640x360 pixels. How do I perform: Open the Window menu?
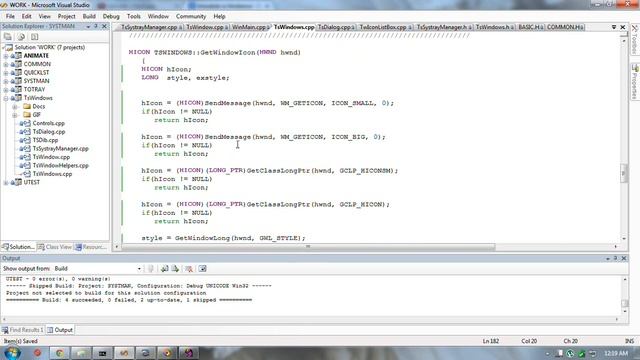pos(158,16)
